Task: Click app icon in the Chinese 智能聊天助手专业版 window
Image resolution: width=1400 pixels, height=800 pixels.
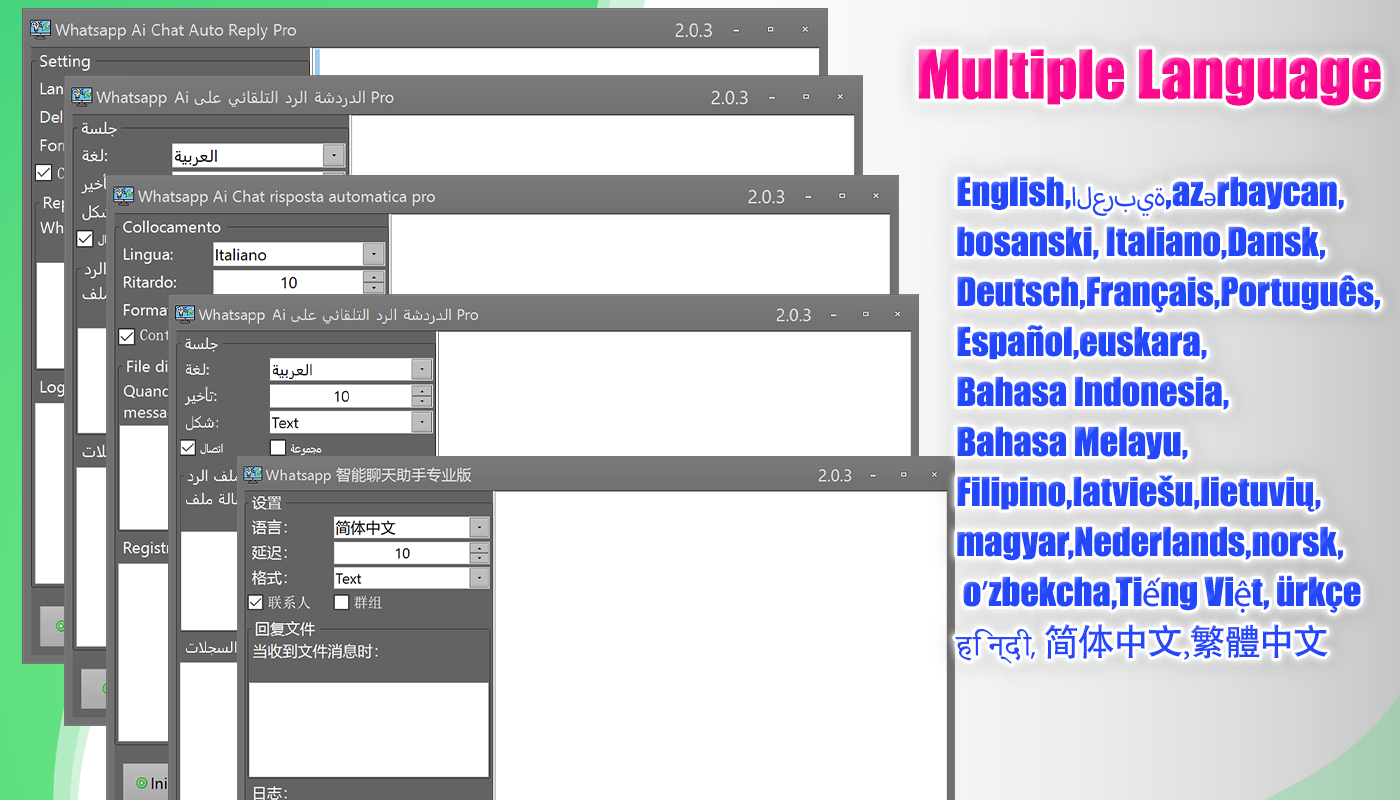Action: pos(252,475)
